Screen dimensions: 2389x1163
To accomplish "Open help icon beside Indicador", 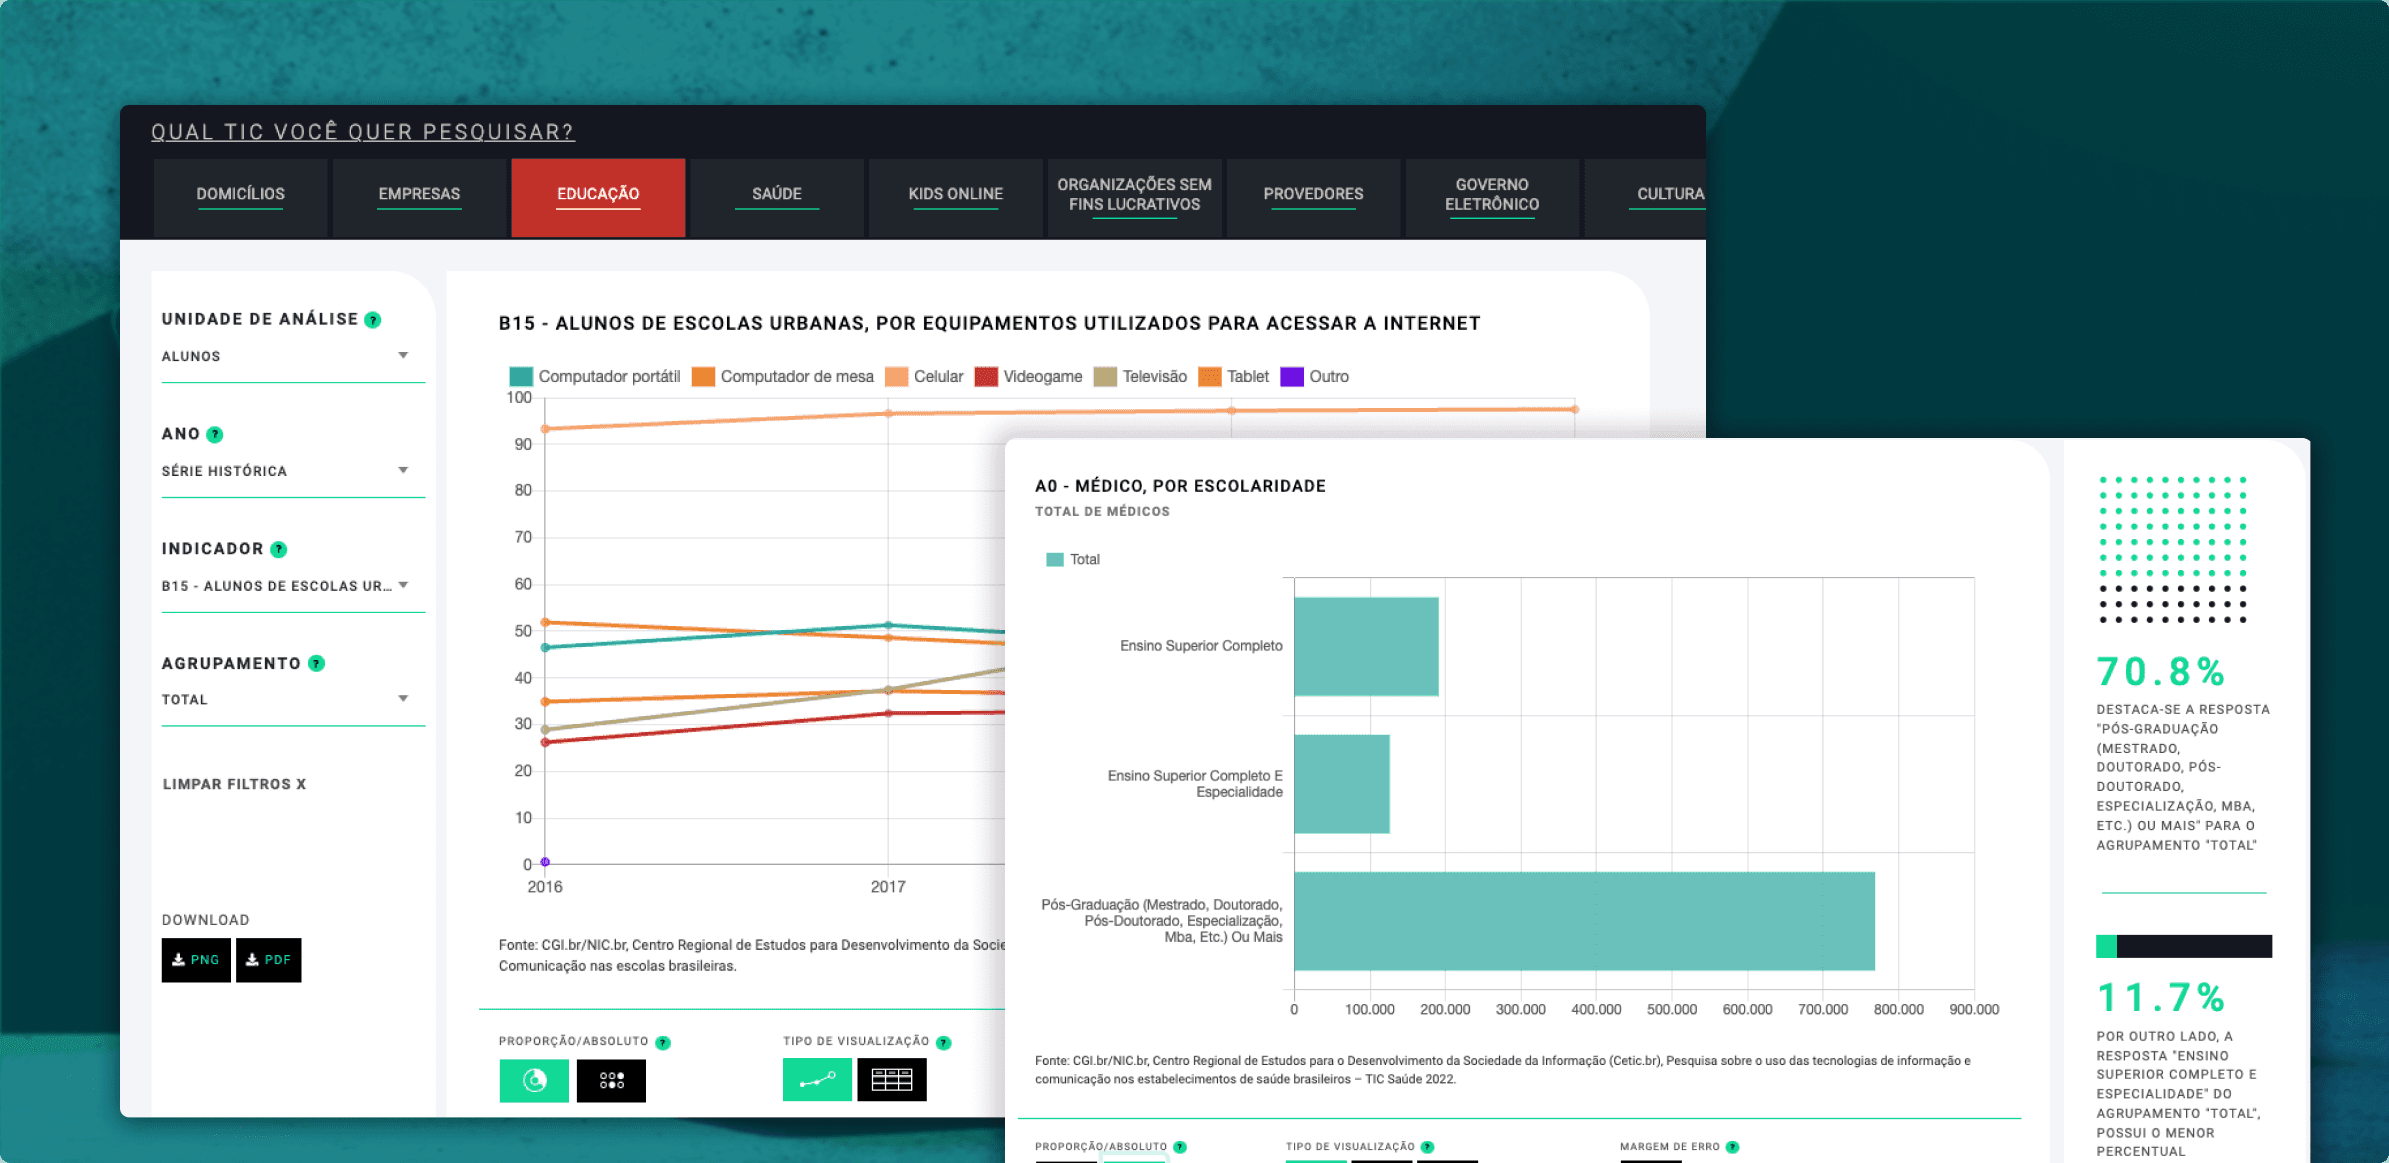I will click(279, 549).
